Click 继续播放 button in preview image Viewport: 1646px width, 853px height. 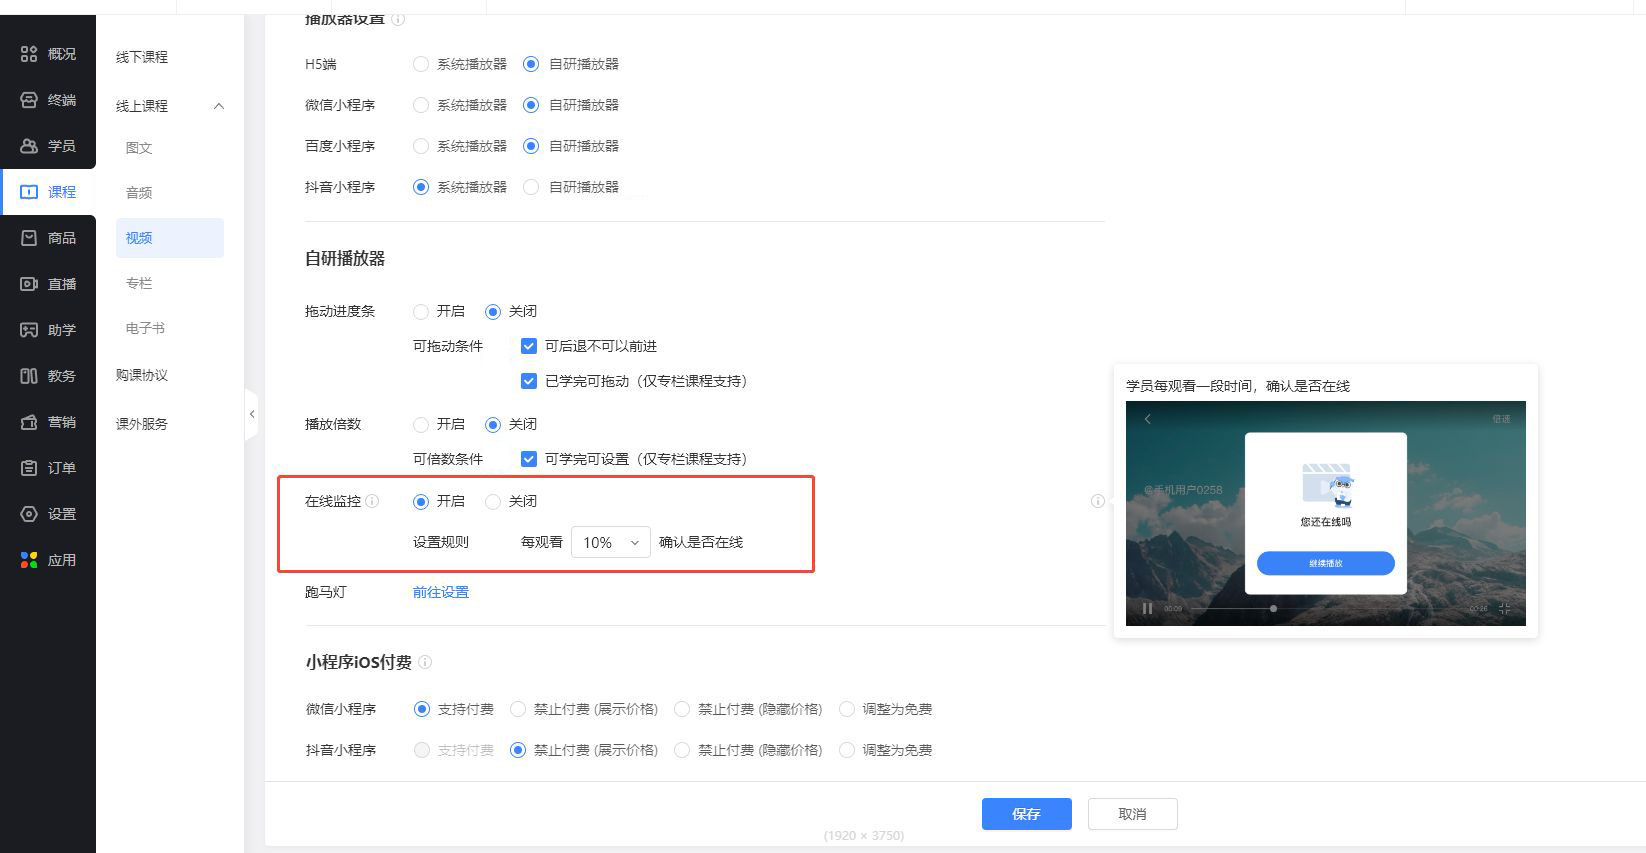(x=1325, y=563)
